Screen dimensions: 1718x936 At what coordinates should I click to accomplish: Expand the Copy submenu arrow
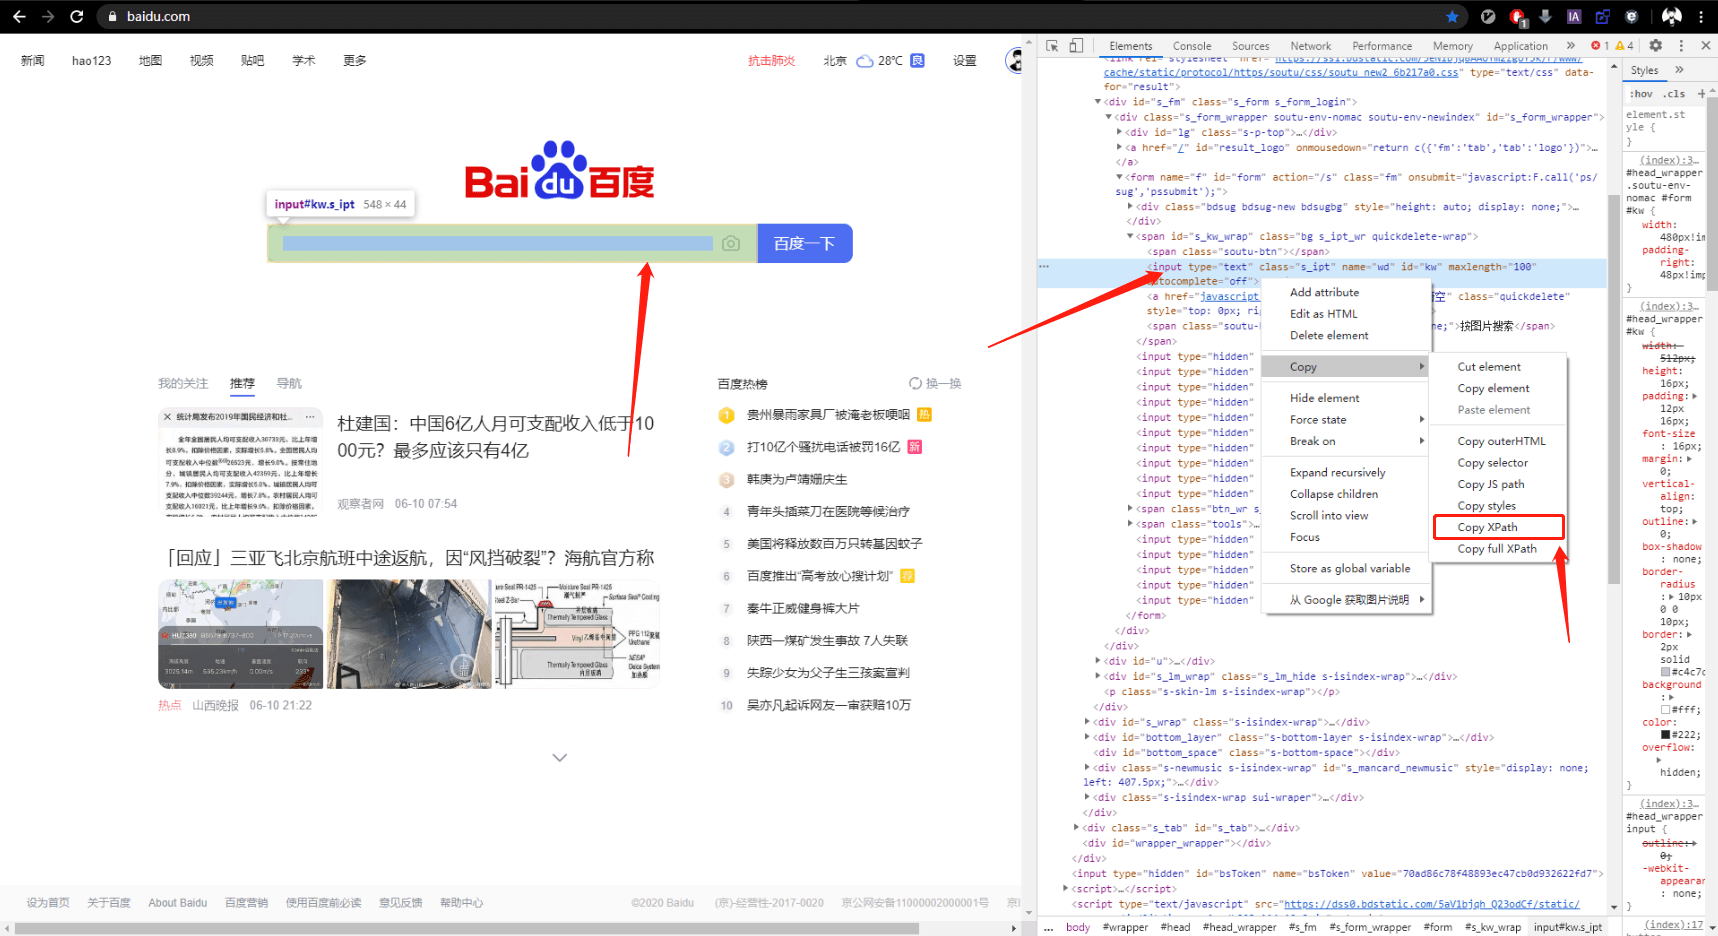coord(1421,366)
